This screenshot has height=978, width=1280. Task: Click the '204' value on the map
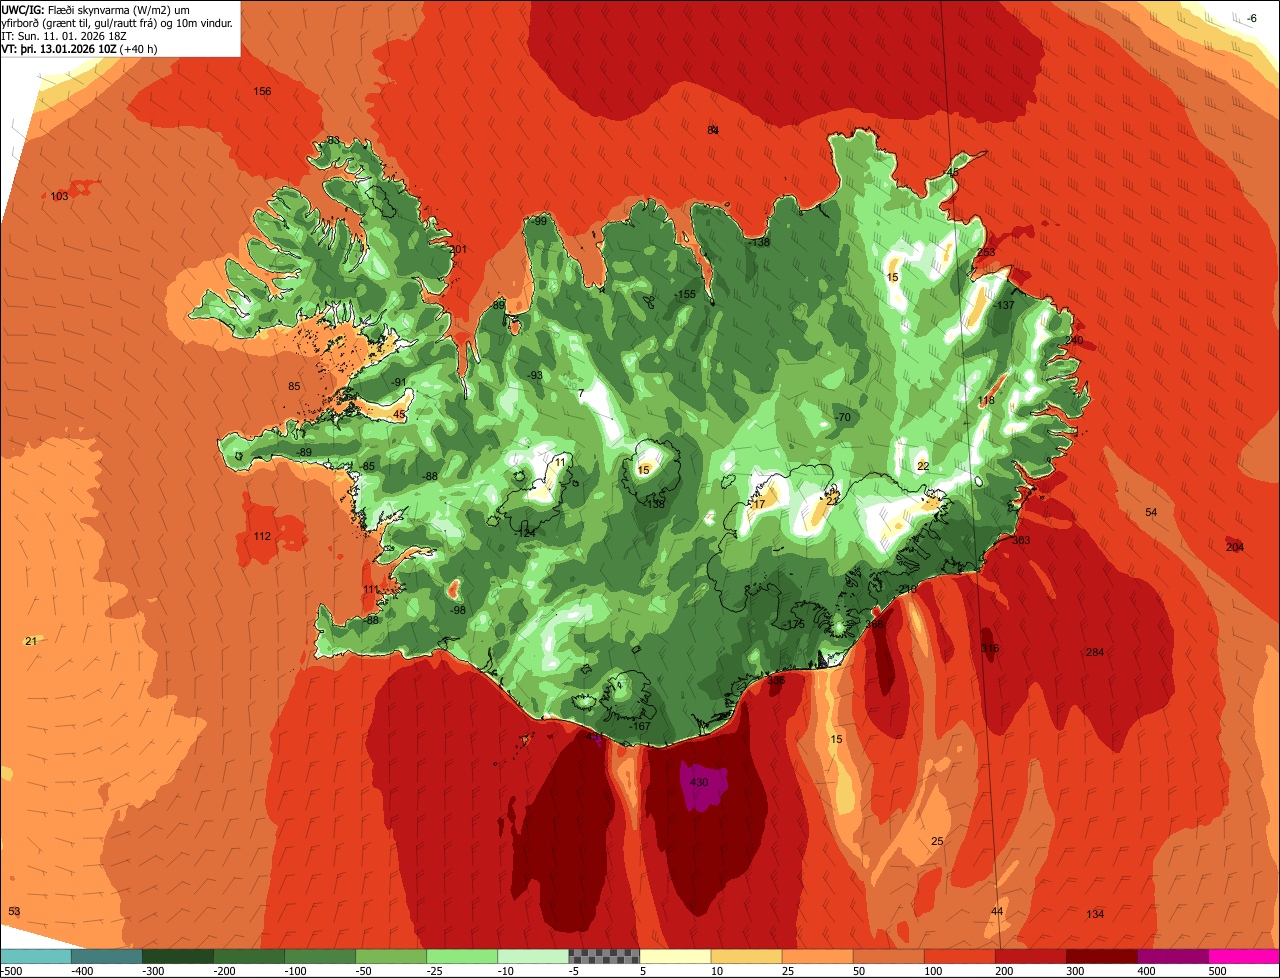pos(1235,547)
